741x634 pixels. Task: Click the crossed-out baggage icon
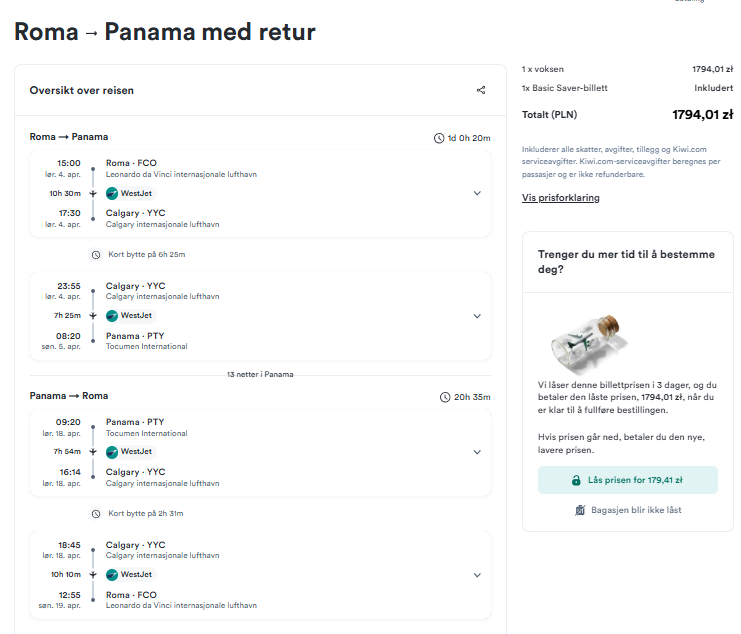point(580,510)
